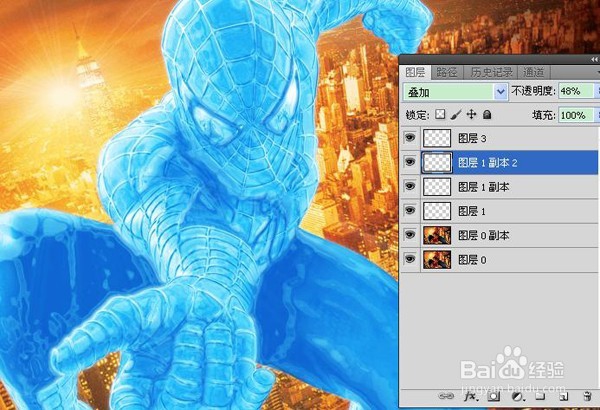Lock all with padlock icon
The height and width of the screenshot is (410, 600).
[487, 114]
